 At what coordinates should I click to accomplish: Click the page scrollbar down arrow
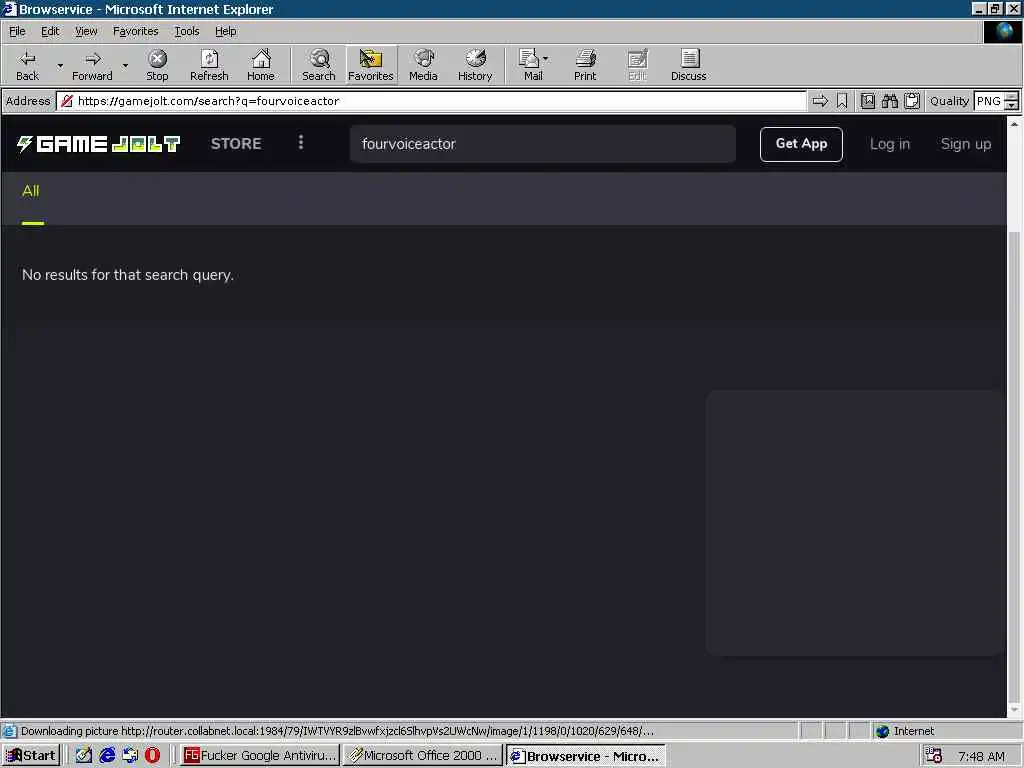click(1014, 710)
